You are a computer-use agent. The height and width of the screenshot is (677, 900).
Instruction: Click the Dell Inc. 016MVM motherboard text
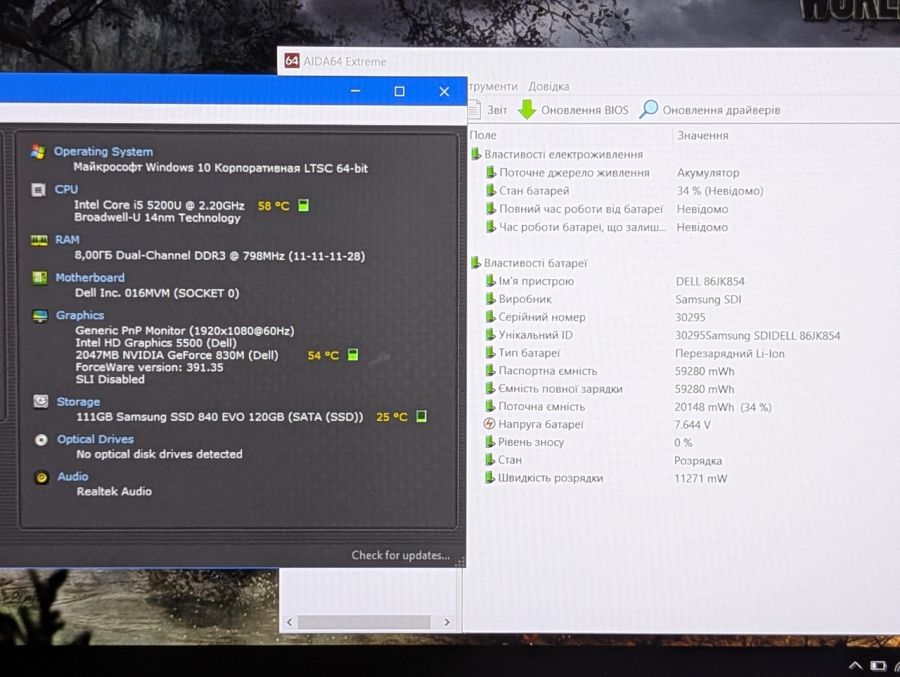[x=157, y=293]
